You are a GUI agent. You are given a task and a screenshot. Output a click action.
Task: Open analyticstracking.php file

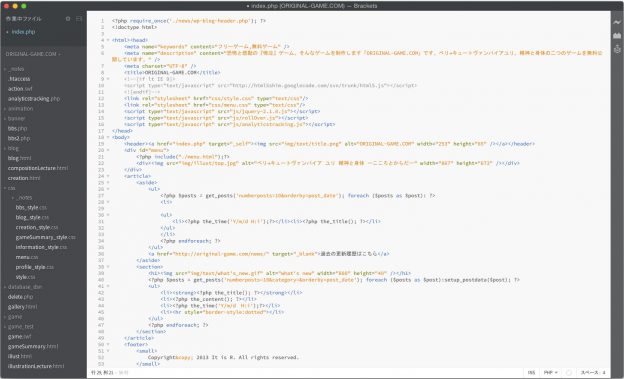point(34,99)
